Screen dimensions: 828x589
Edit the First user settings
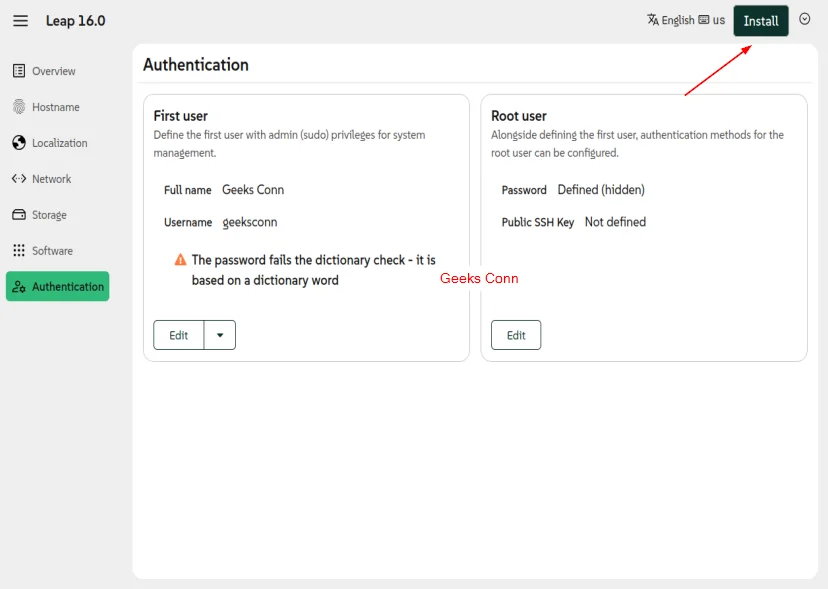(179, 335)
